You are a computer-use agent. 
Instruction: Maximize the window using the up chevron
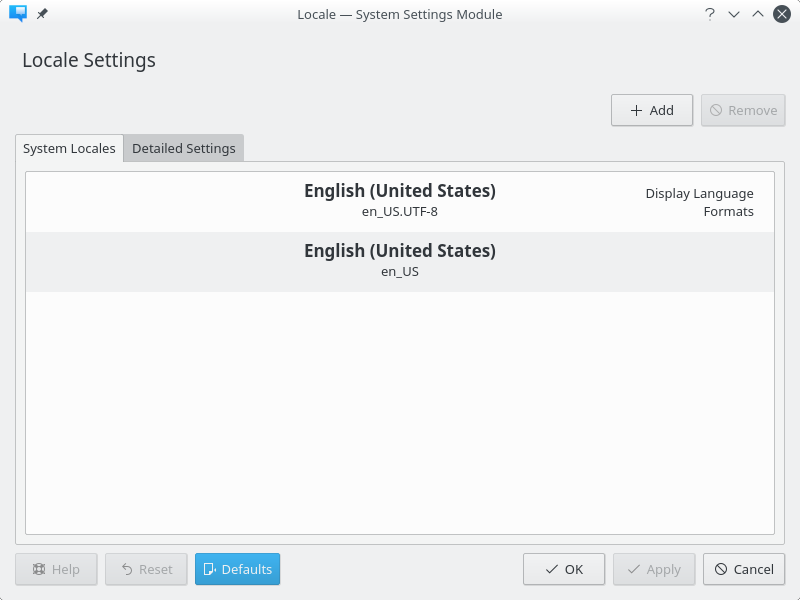758,14
